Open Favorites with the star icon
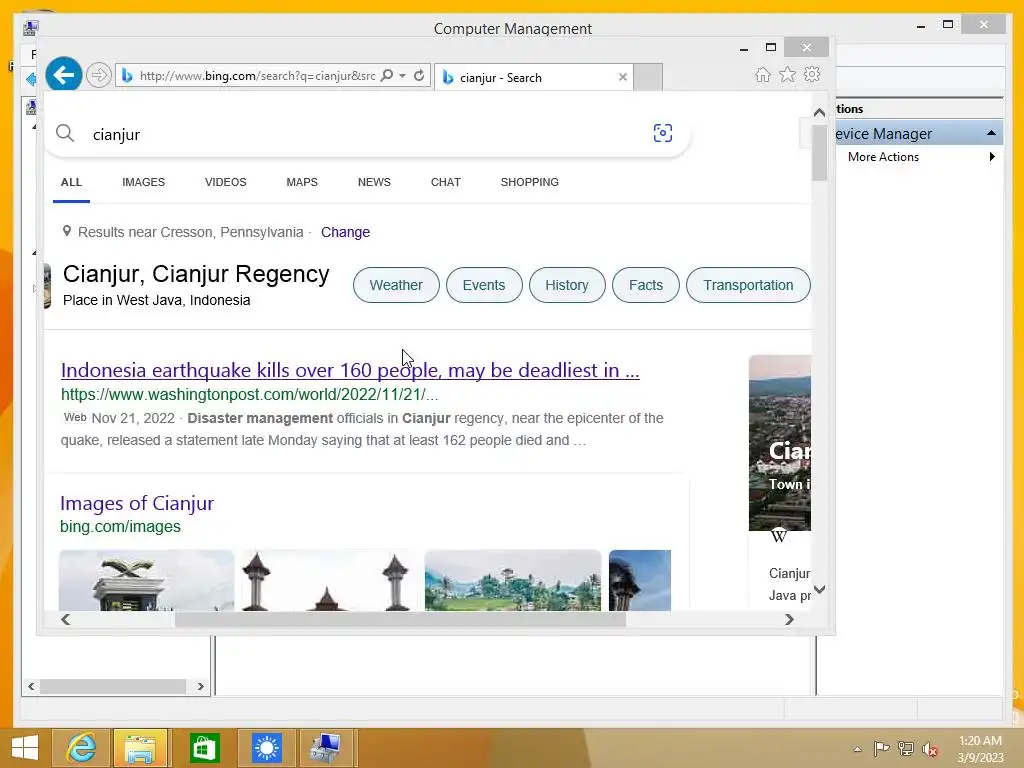 coord(788,74)
